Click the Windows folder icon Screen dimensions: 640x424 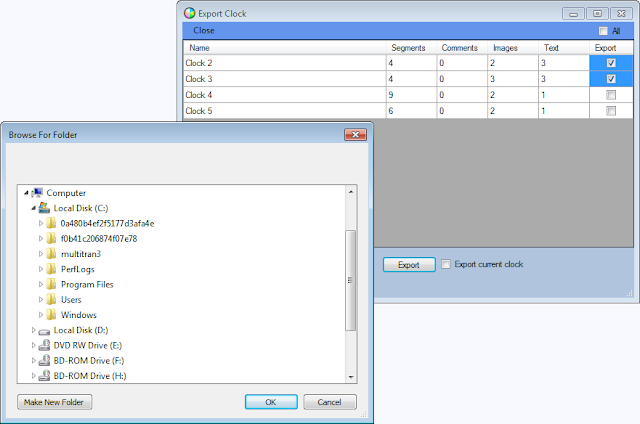[51, 315]
